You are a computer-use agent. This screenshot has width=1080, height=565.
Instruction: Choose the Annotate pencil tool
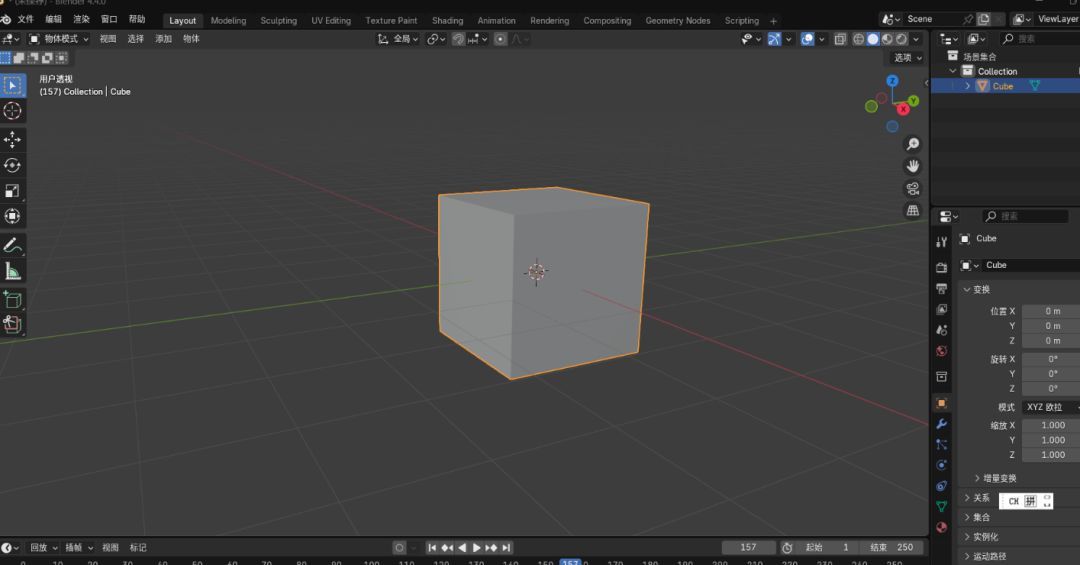click(13, 245)
